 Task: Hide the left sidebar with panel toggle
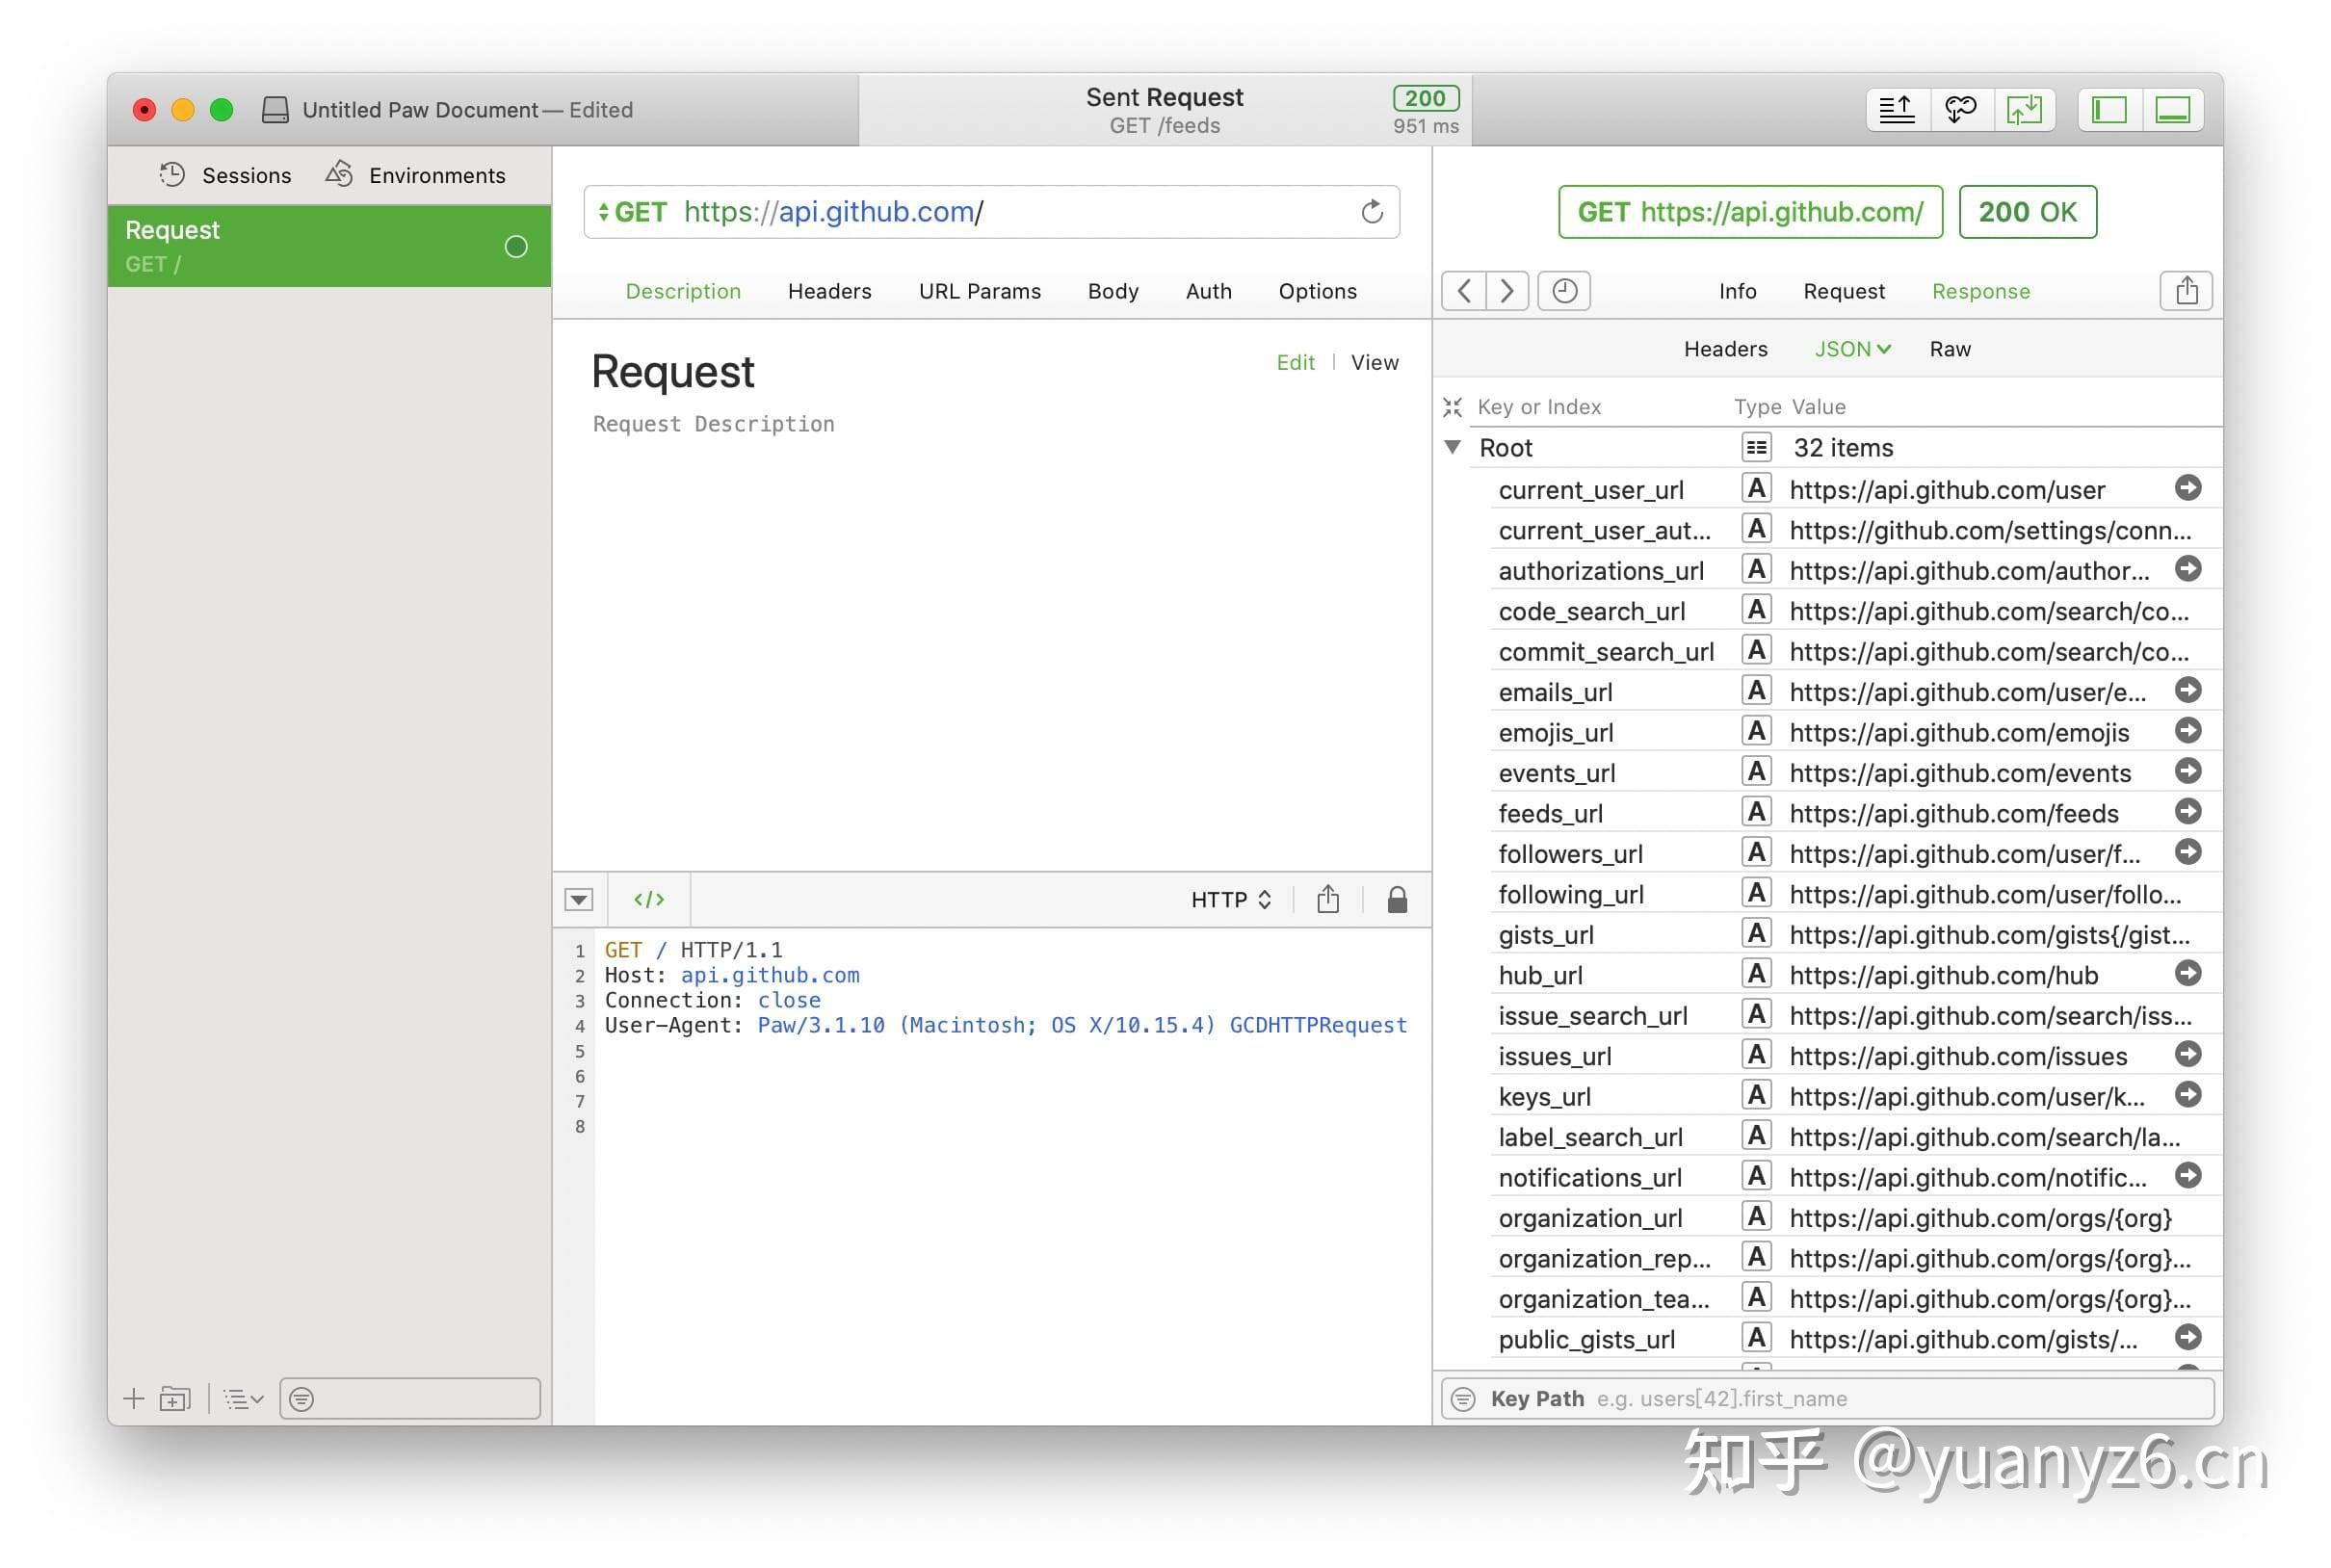pyautogui.click(x=2109, y=109)
